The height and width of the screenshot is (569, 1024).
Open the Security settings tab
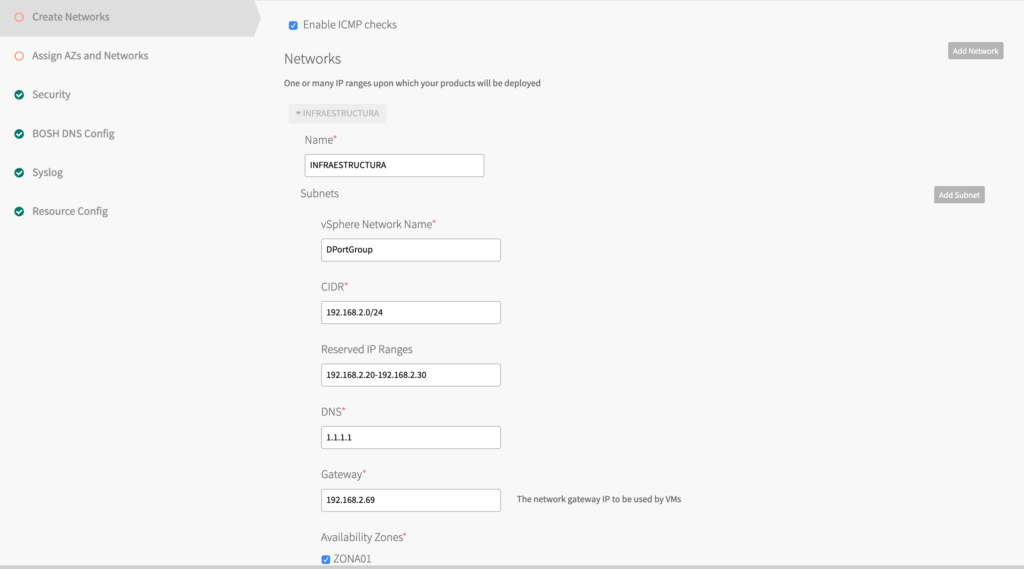tap(51, 95)
